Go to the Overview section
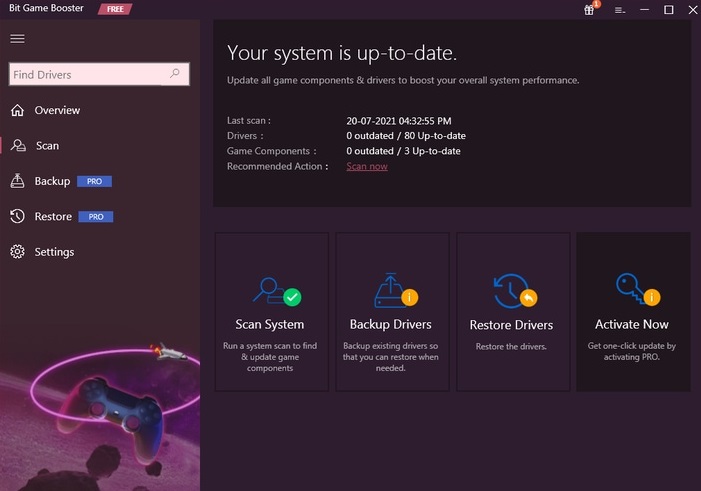Image resolution: width=701 pixels, height=491 pixels. 56,110
